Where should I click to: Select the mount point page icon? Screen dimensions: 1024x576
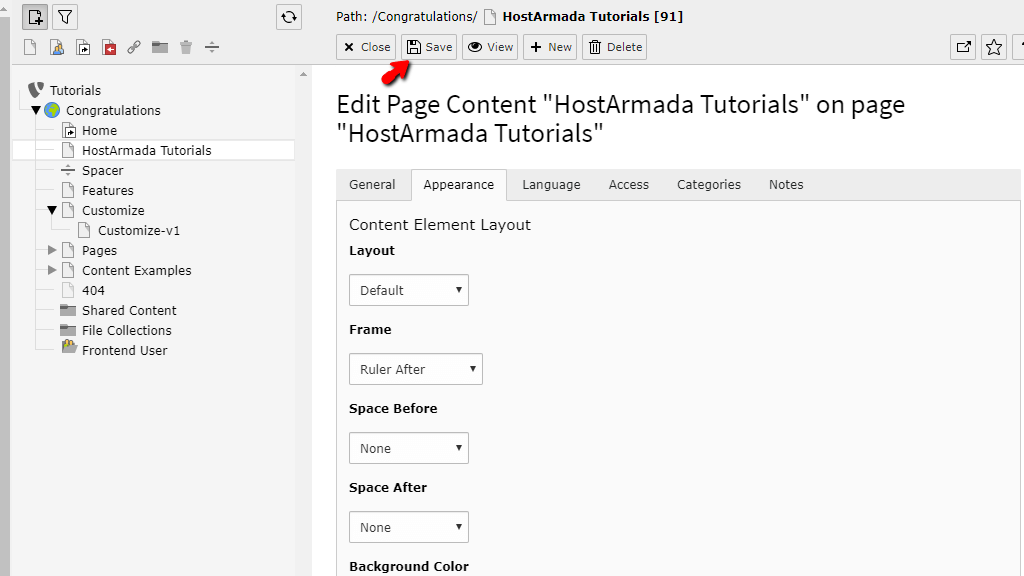(109, 47)
